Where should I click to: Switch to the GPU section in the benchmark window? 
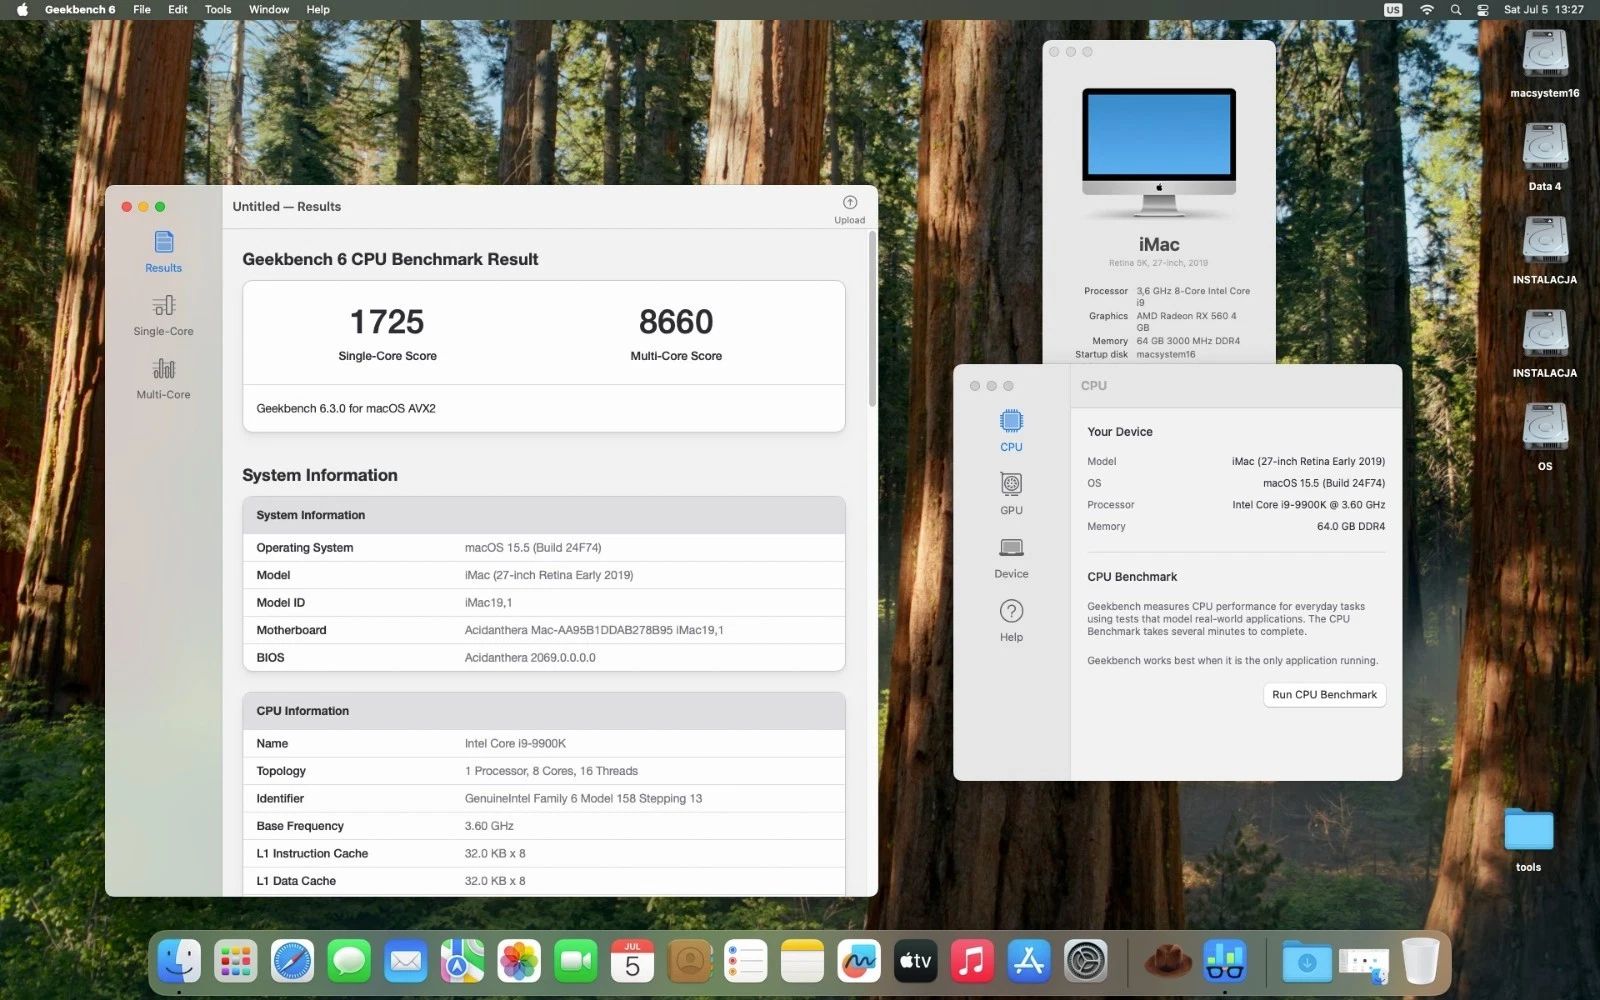(x=1011, y=494)
